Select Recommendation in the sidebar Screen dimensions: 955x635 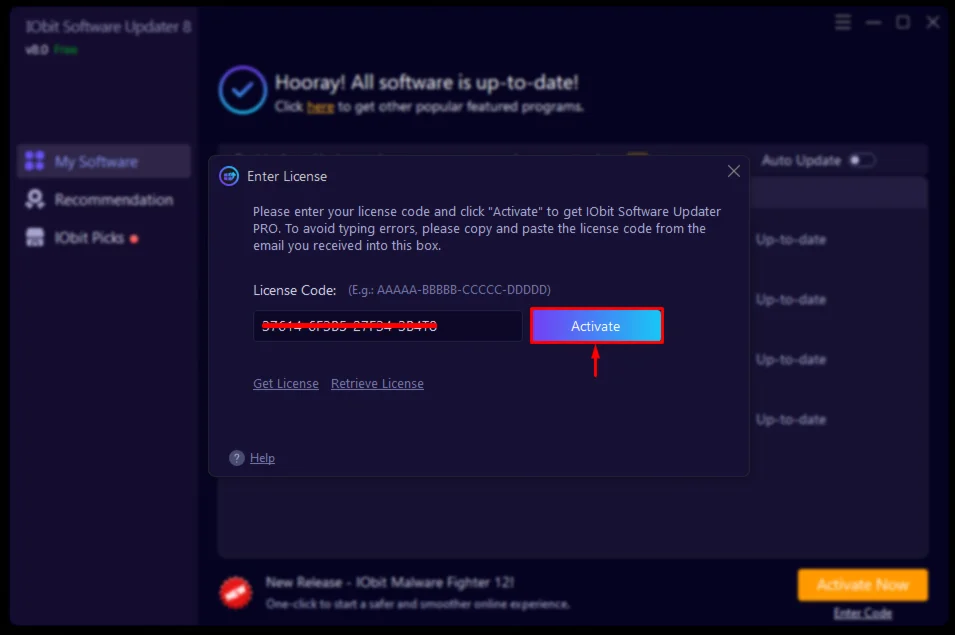point(104,199)
